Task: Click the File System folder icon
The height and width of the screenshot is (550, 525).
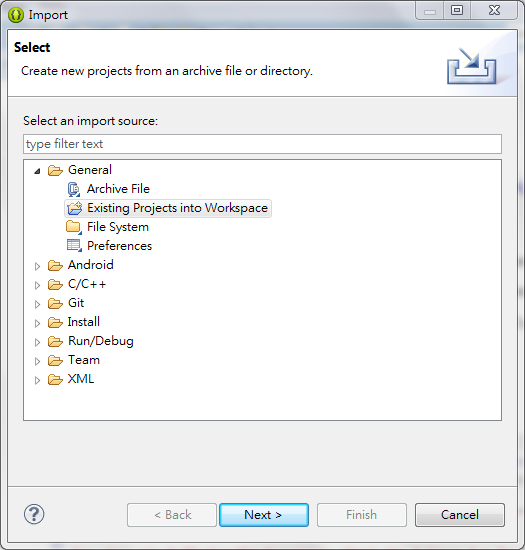Action: click(x=74, y=227)
